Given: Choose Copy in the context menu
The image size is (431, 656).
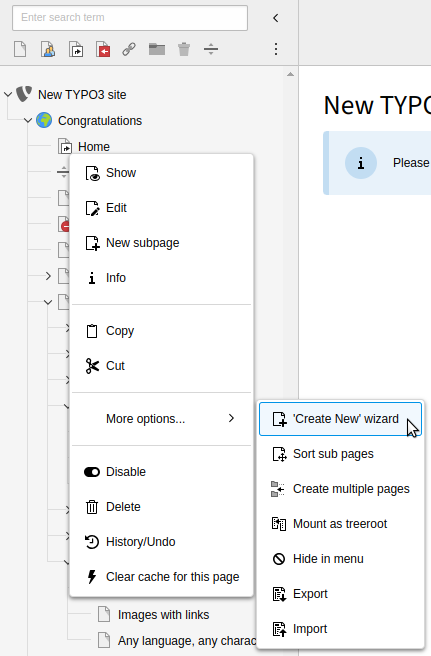Looking at the screenshot, I should click(x=162, y=331).
